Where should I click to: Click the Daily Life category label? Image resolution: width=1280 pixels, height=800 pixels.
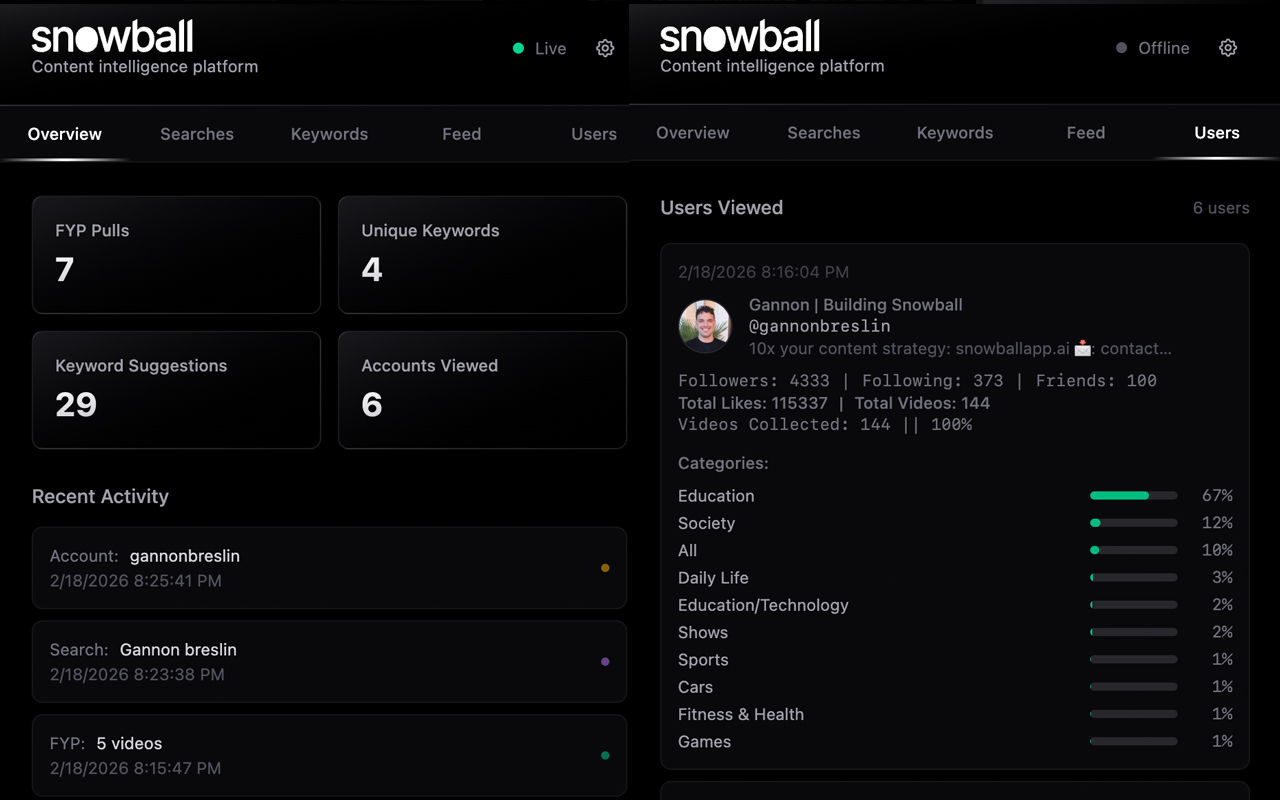[x=713, y=578]
